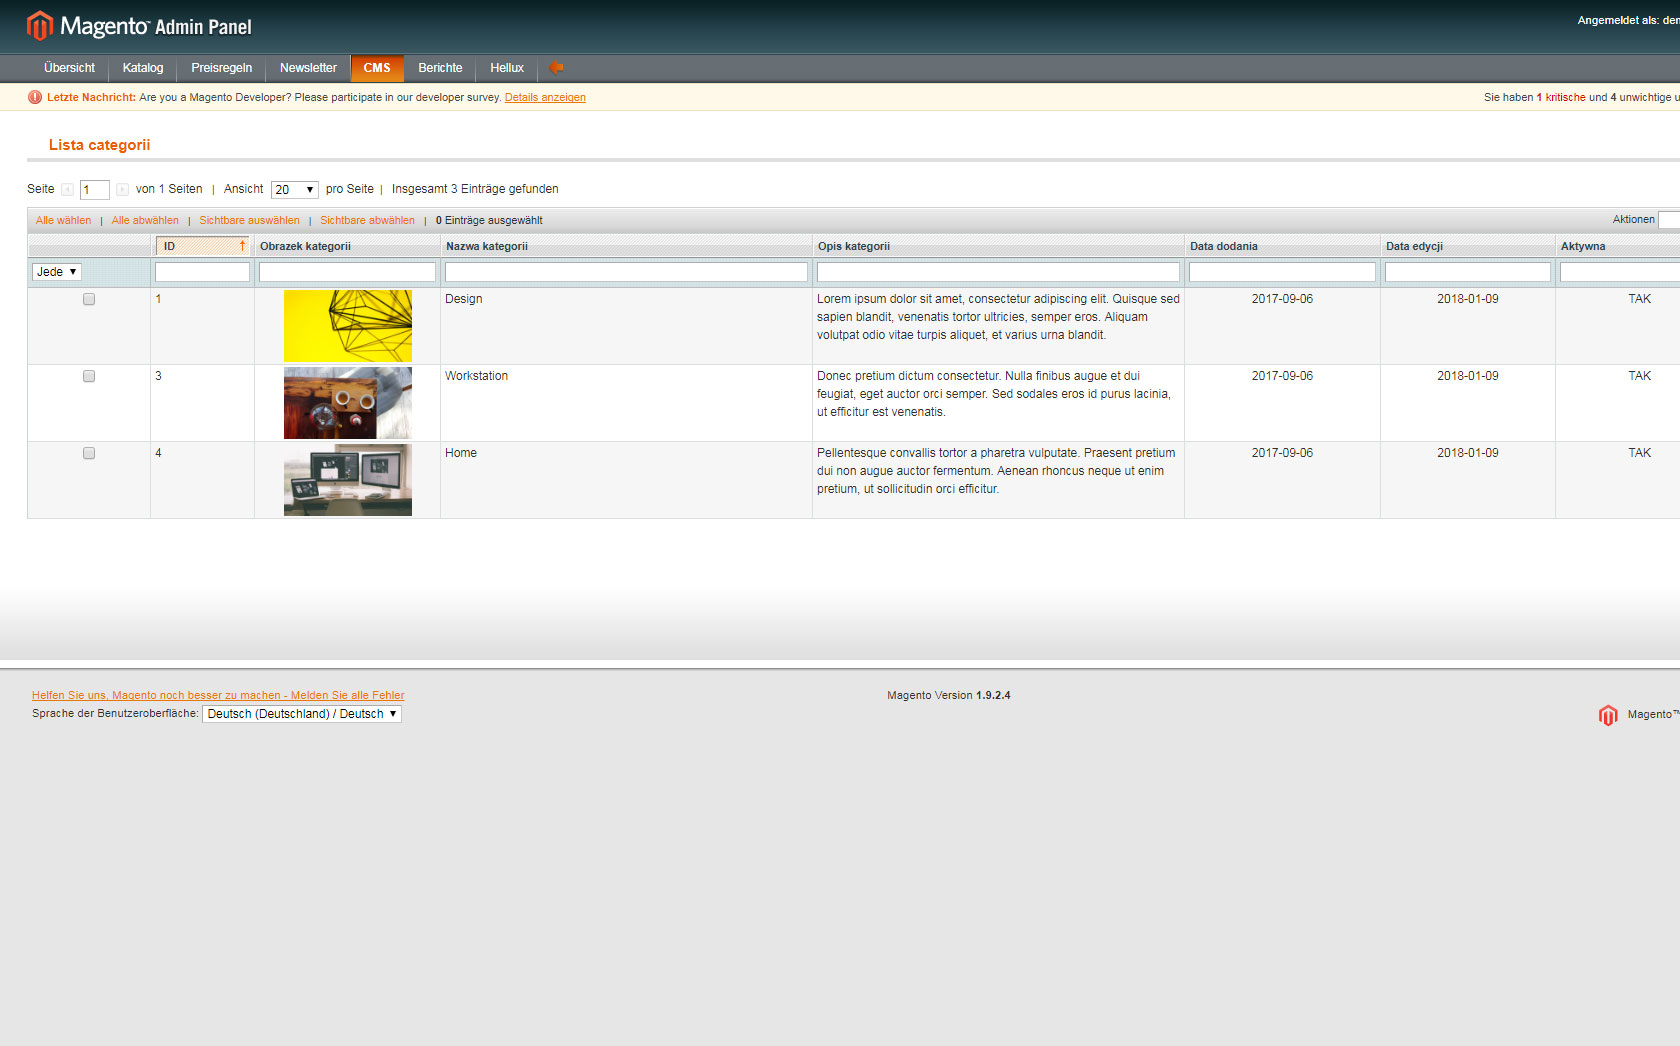1680x1046 pixels.
Task: Select the Design row checkbox
Action: click(89, 299)
